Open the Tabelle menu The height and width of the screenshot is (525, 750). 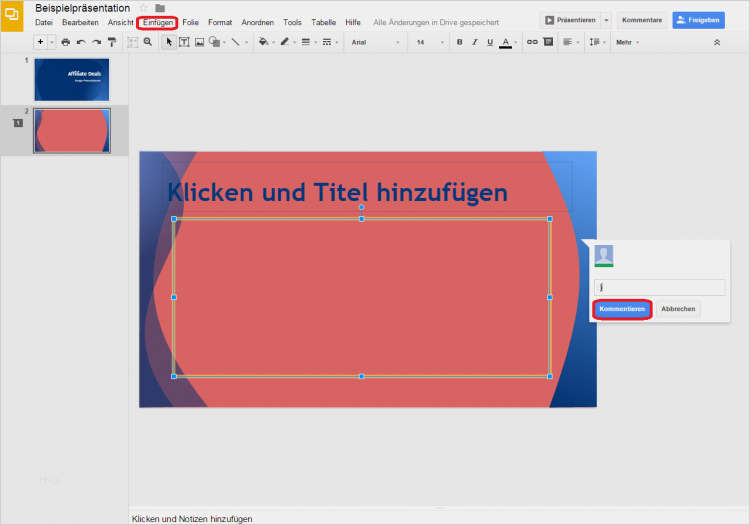[x=323, y=22]
